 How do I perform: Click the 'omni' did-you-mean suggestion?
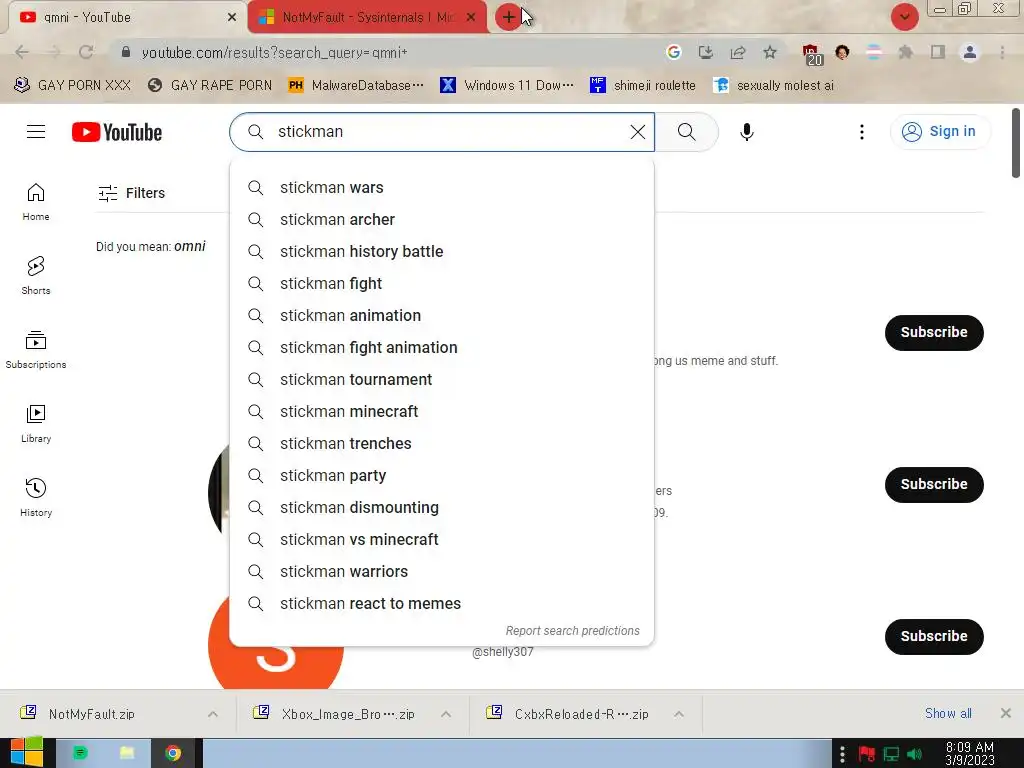point(190,246)
